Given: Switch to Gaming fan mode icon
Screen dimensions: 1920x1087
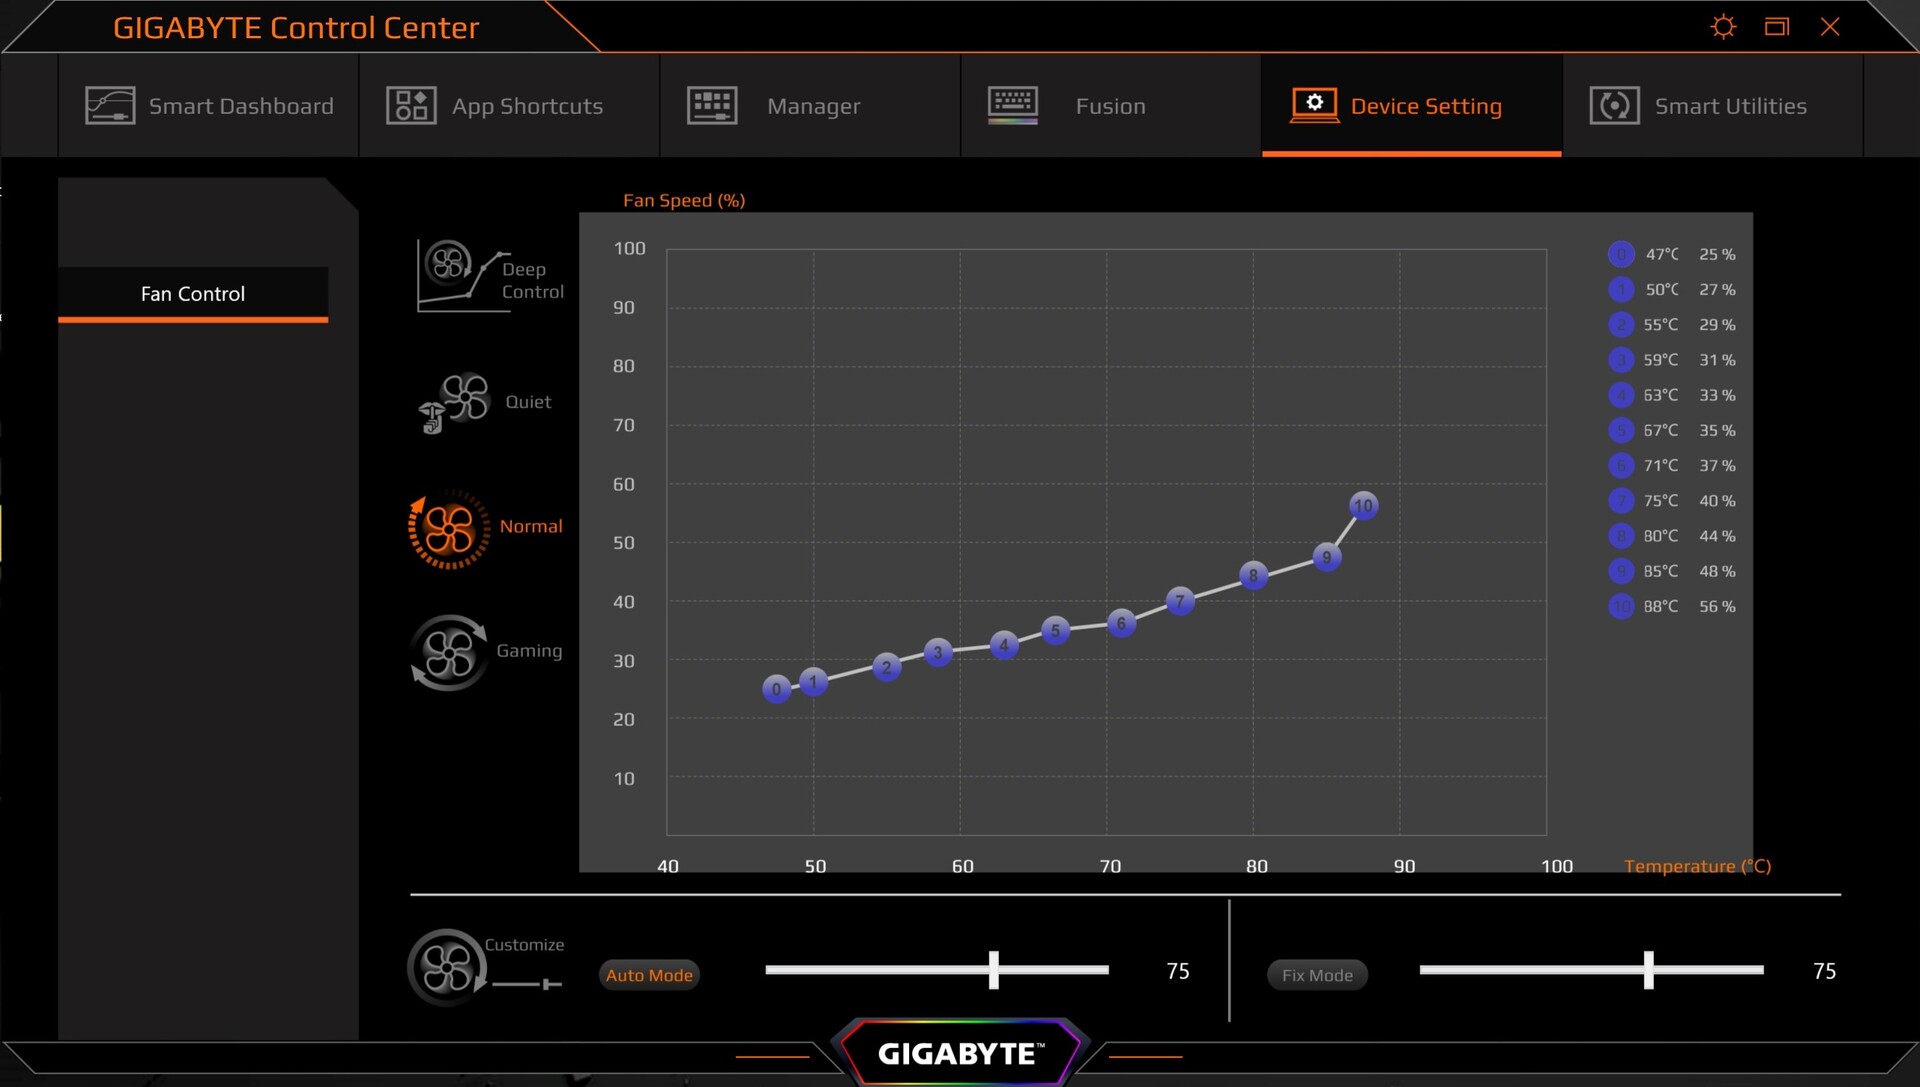Looking at the screenshot, I should [449, 652].
